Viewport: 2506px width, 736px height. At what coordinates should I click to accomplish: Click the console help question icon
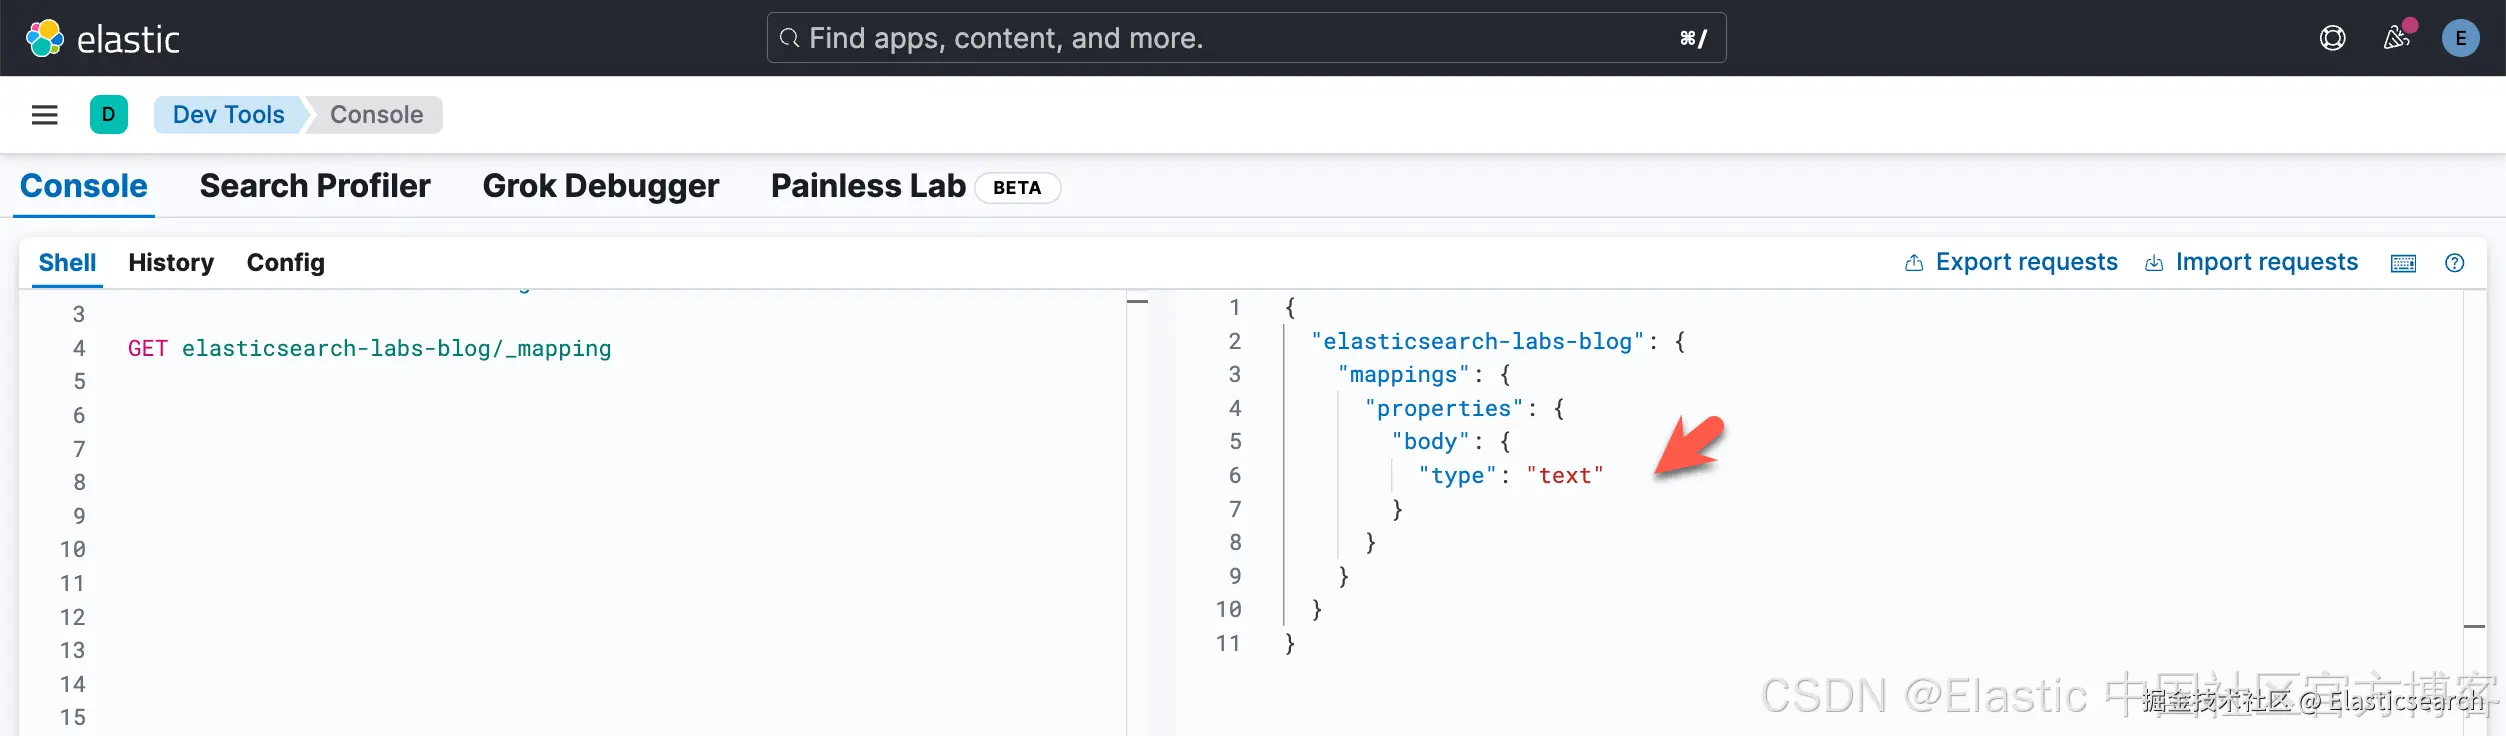(x=2454, y=263)
